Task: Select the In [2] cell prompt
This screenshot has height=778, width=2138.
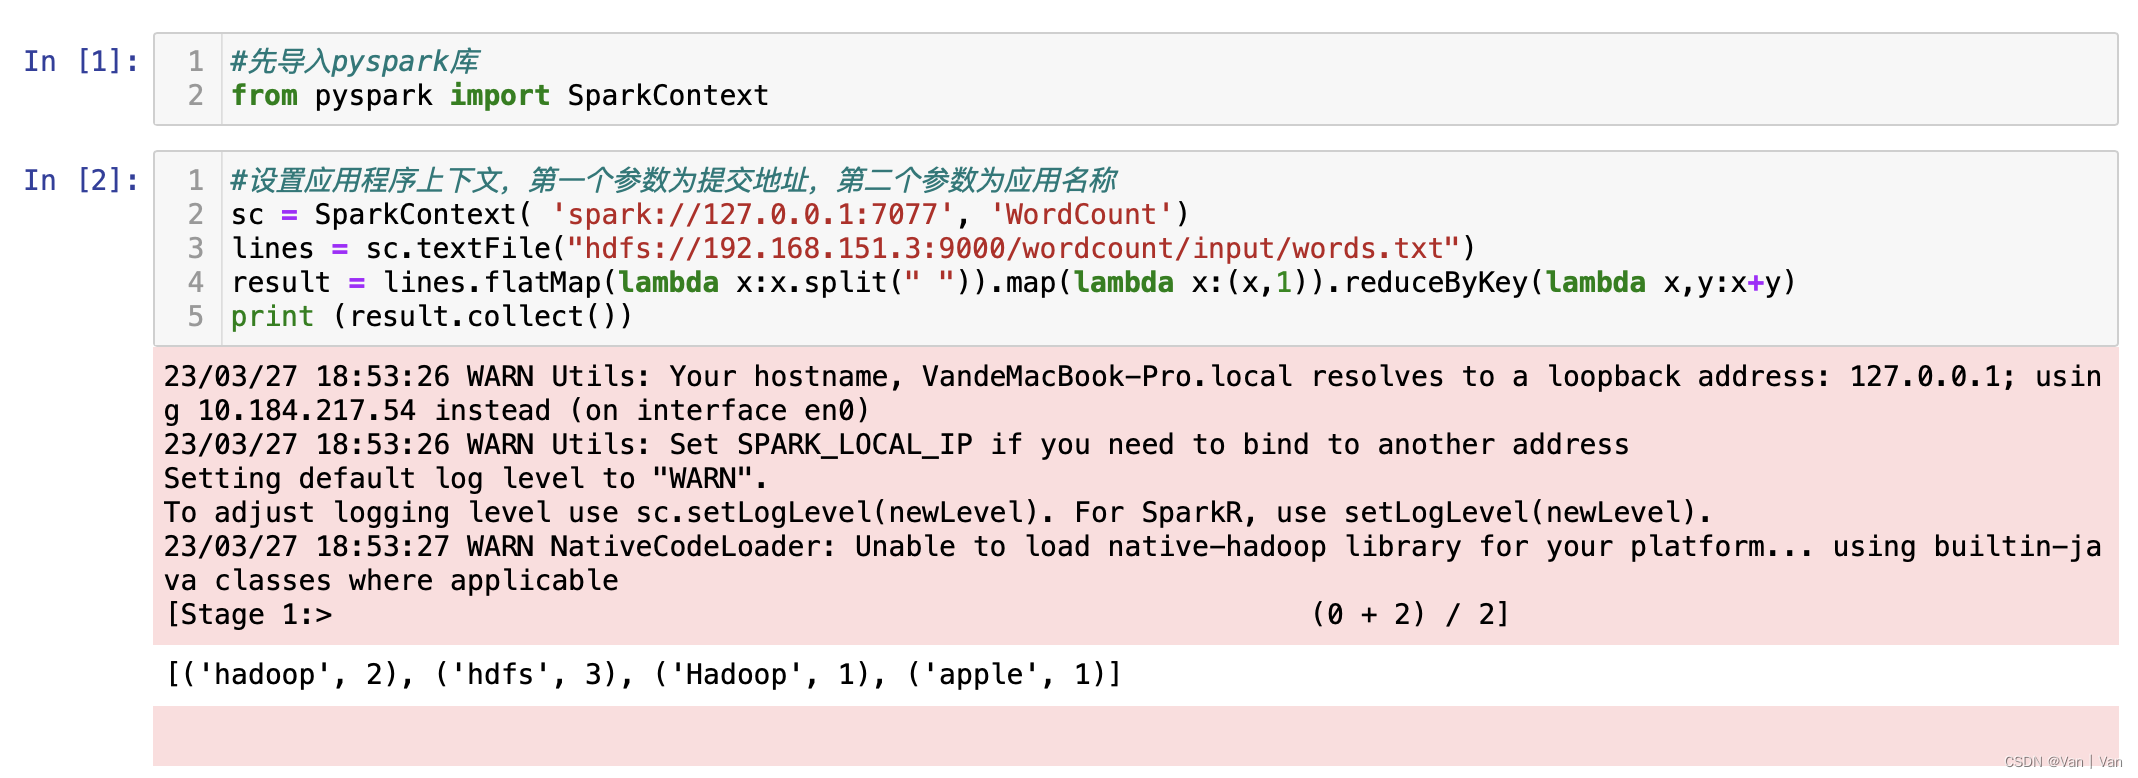Action: click(81, 180)
